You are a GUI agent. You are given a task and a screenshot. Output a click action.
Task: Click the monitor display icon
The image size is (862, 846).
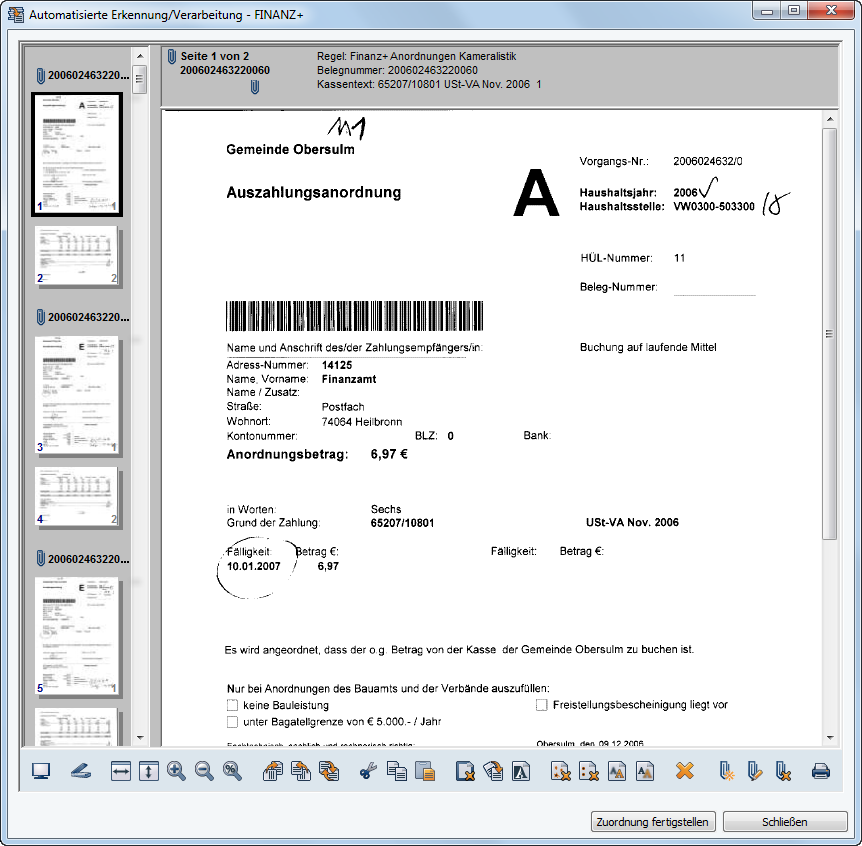(x=41, y=772)
